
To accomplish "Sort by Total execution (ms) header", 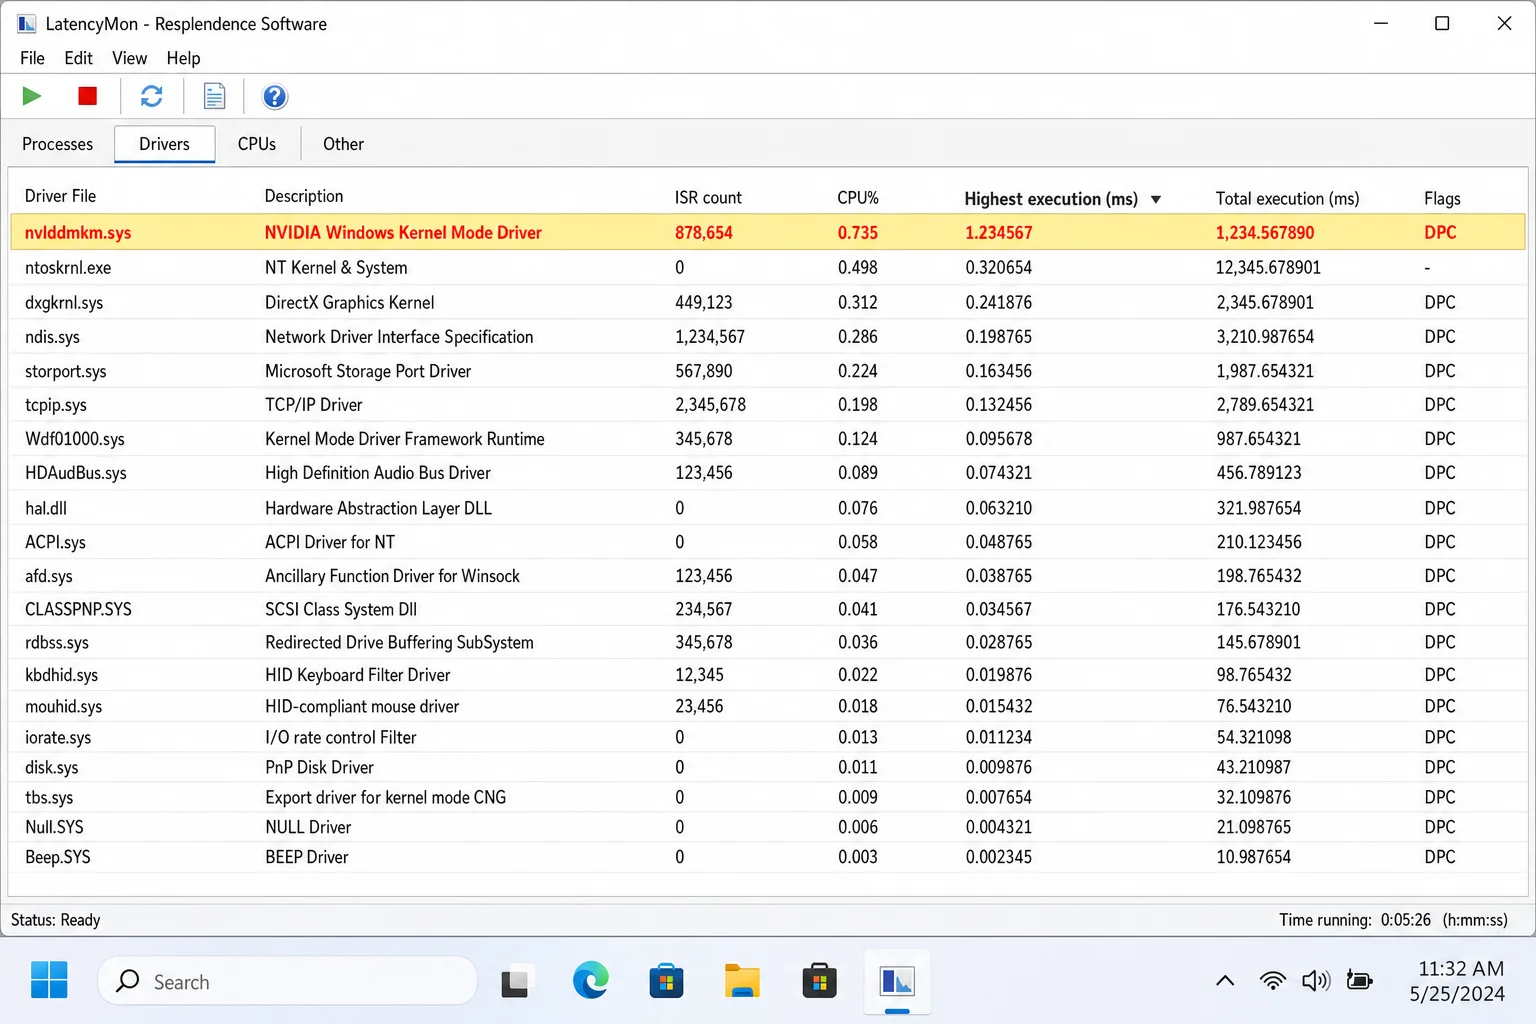I will pyautogui.click(x=1288, y=198).
